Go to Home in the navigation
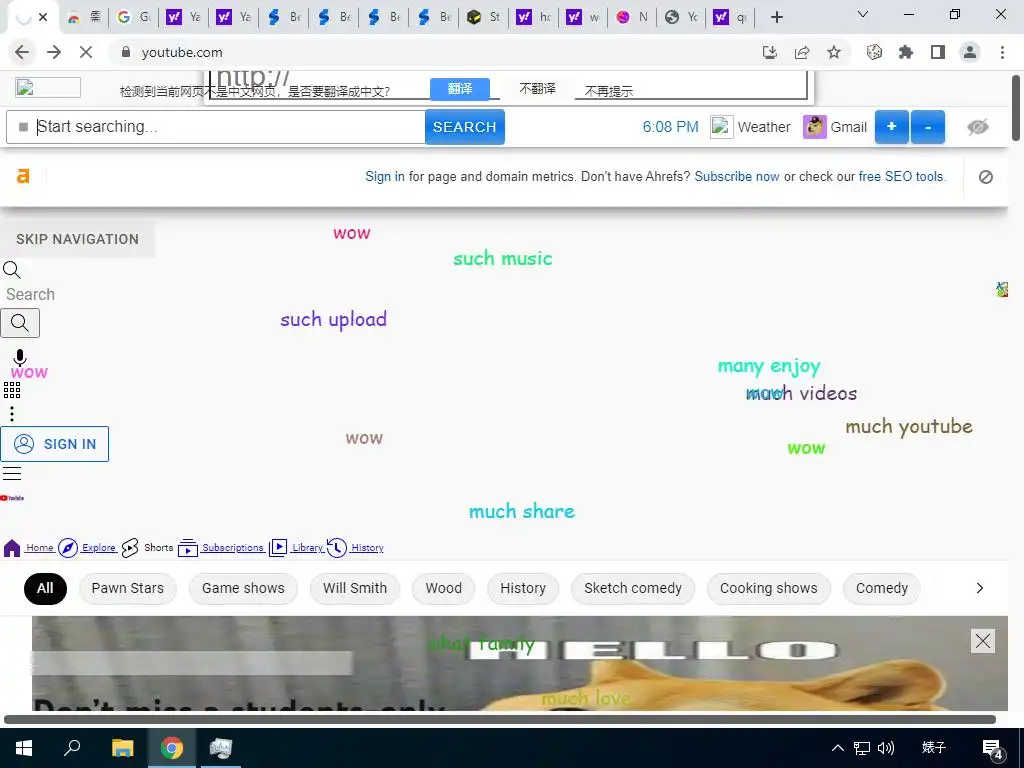Screen dimensions: 1024x768 (29, 547)
